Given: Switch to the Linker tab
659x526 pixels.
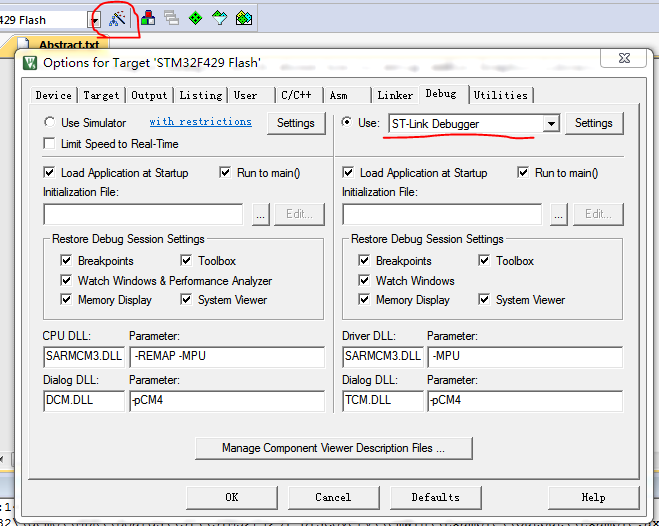Looking at the screenshot, I should pos(395,95).
